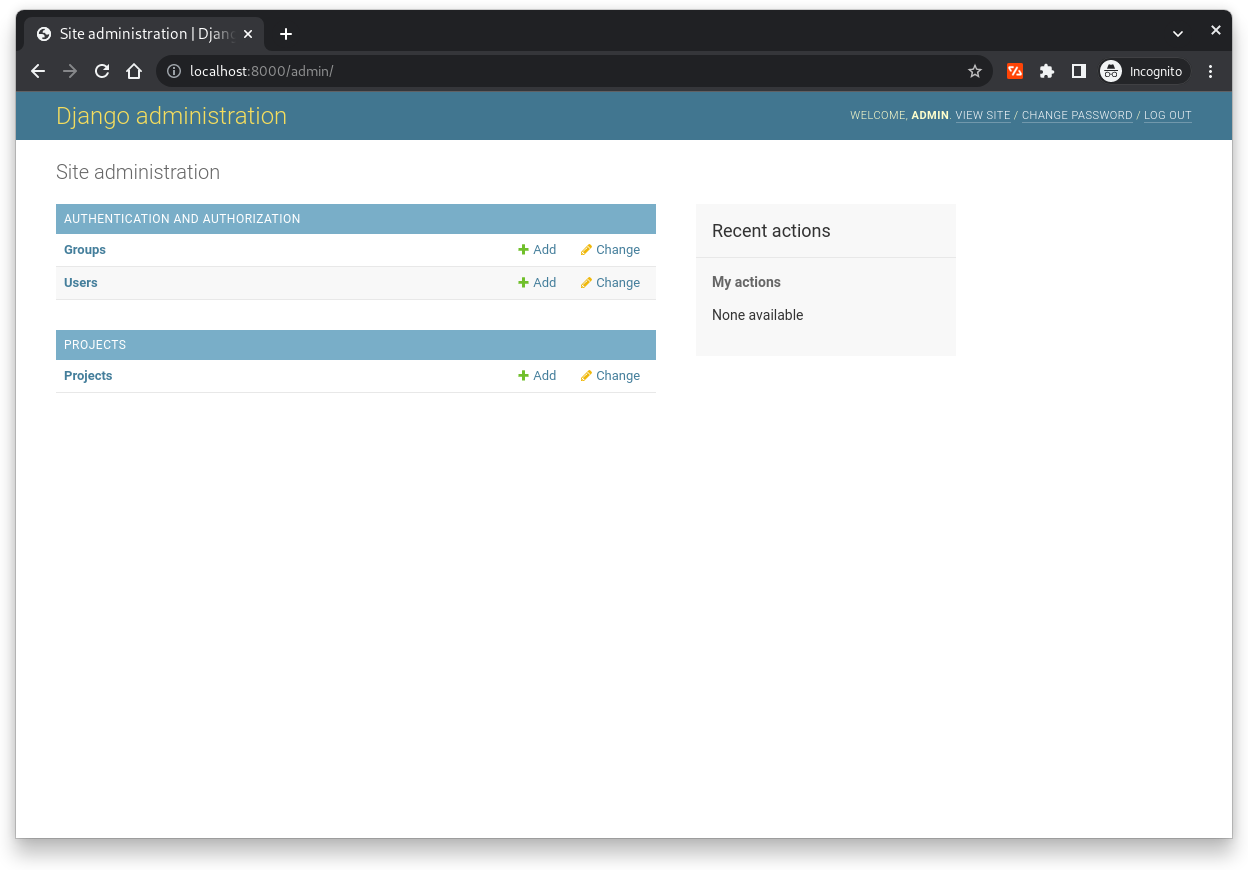
Task: Toggle the browser side panel icon
Action: coord(1079,71)
